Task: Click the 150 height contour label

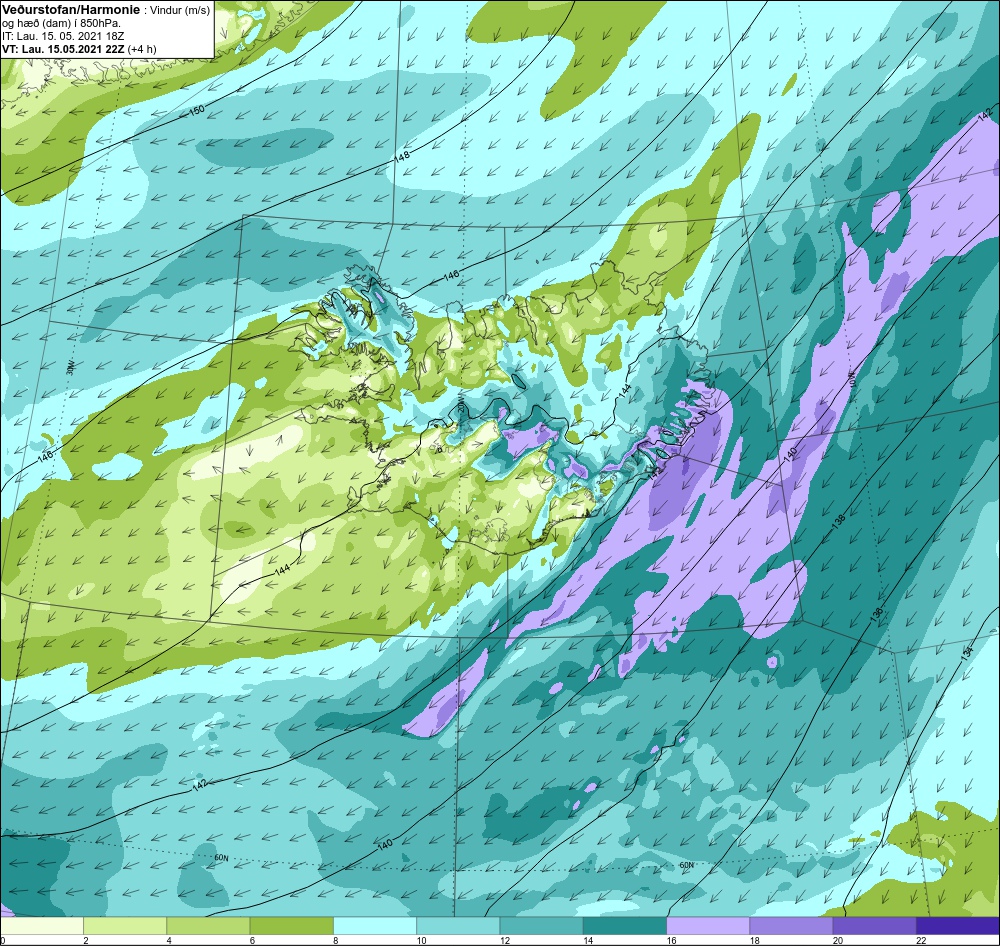Action: 197,110
